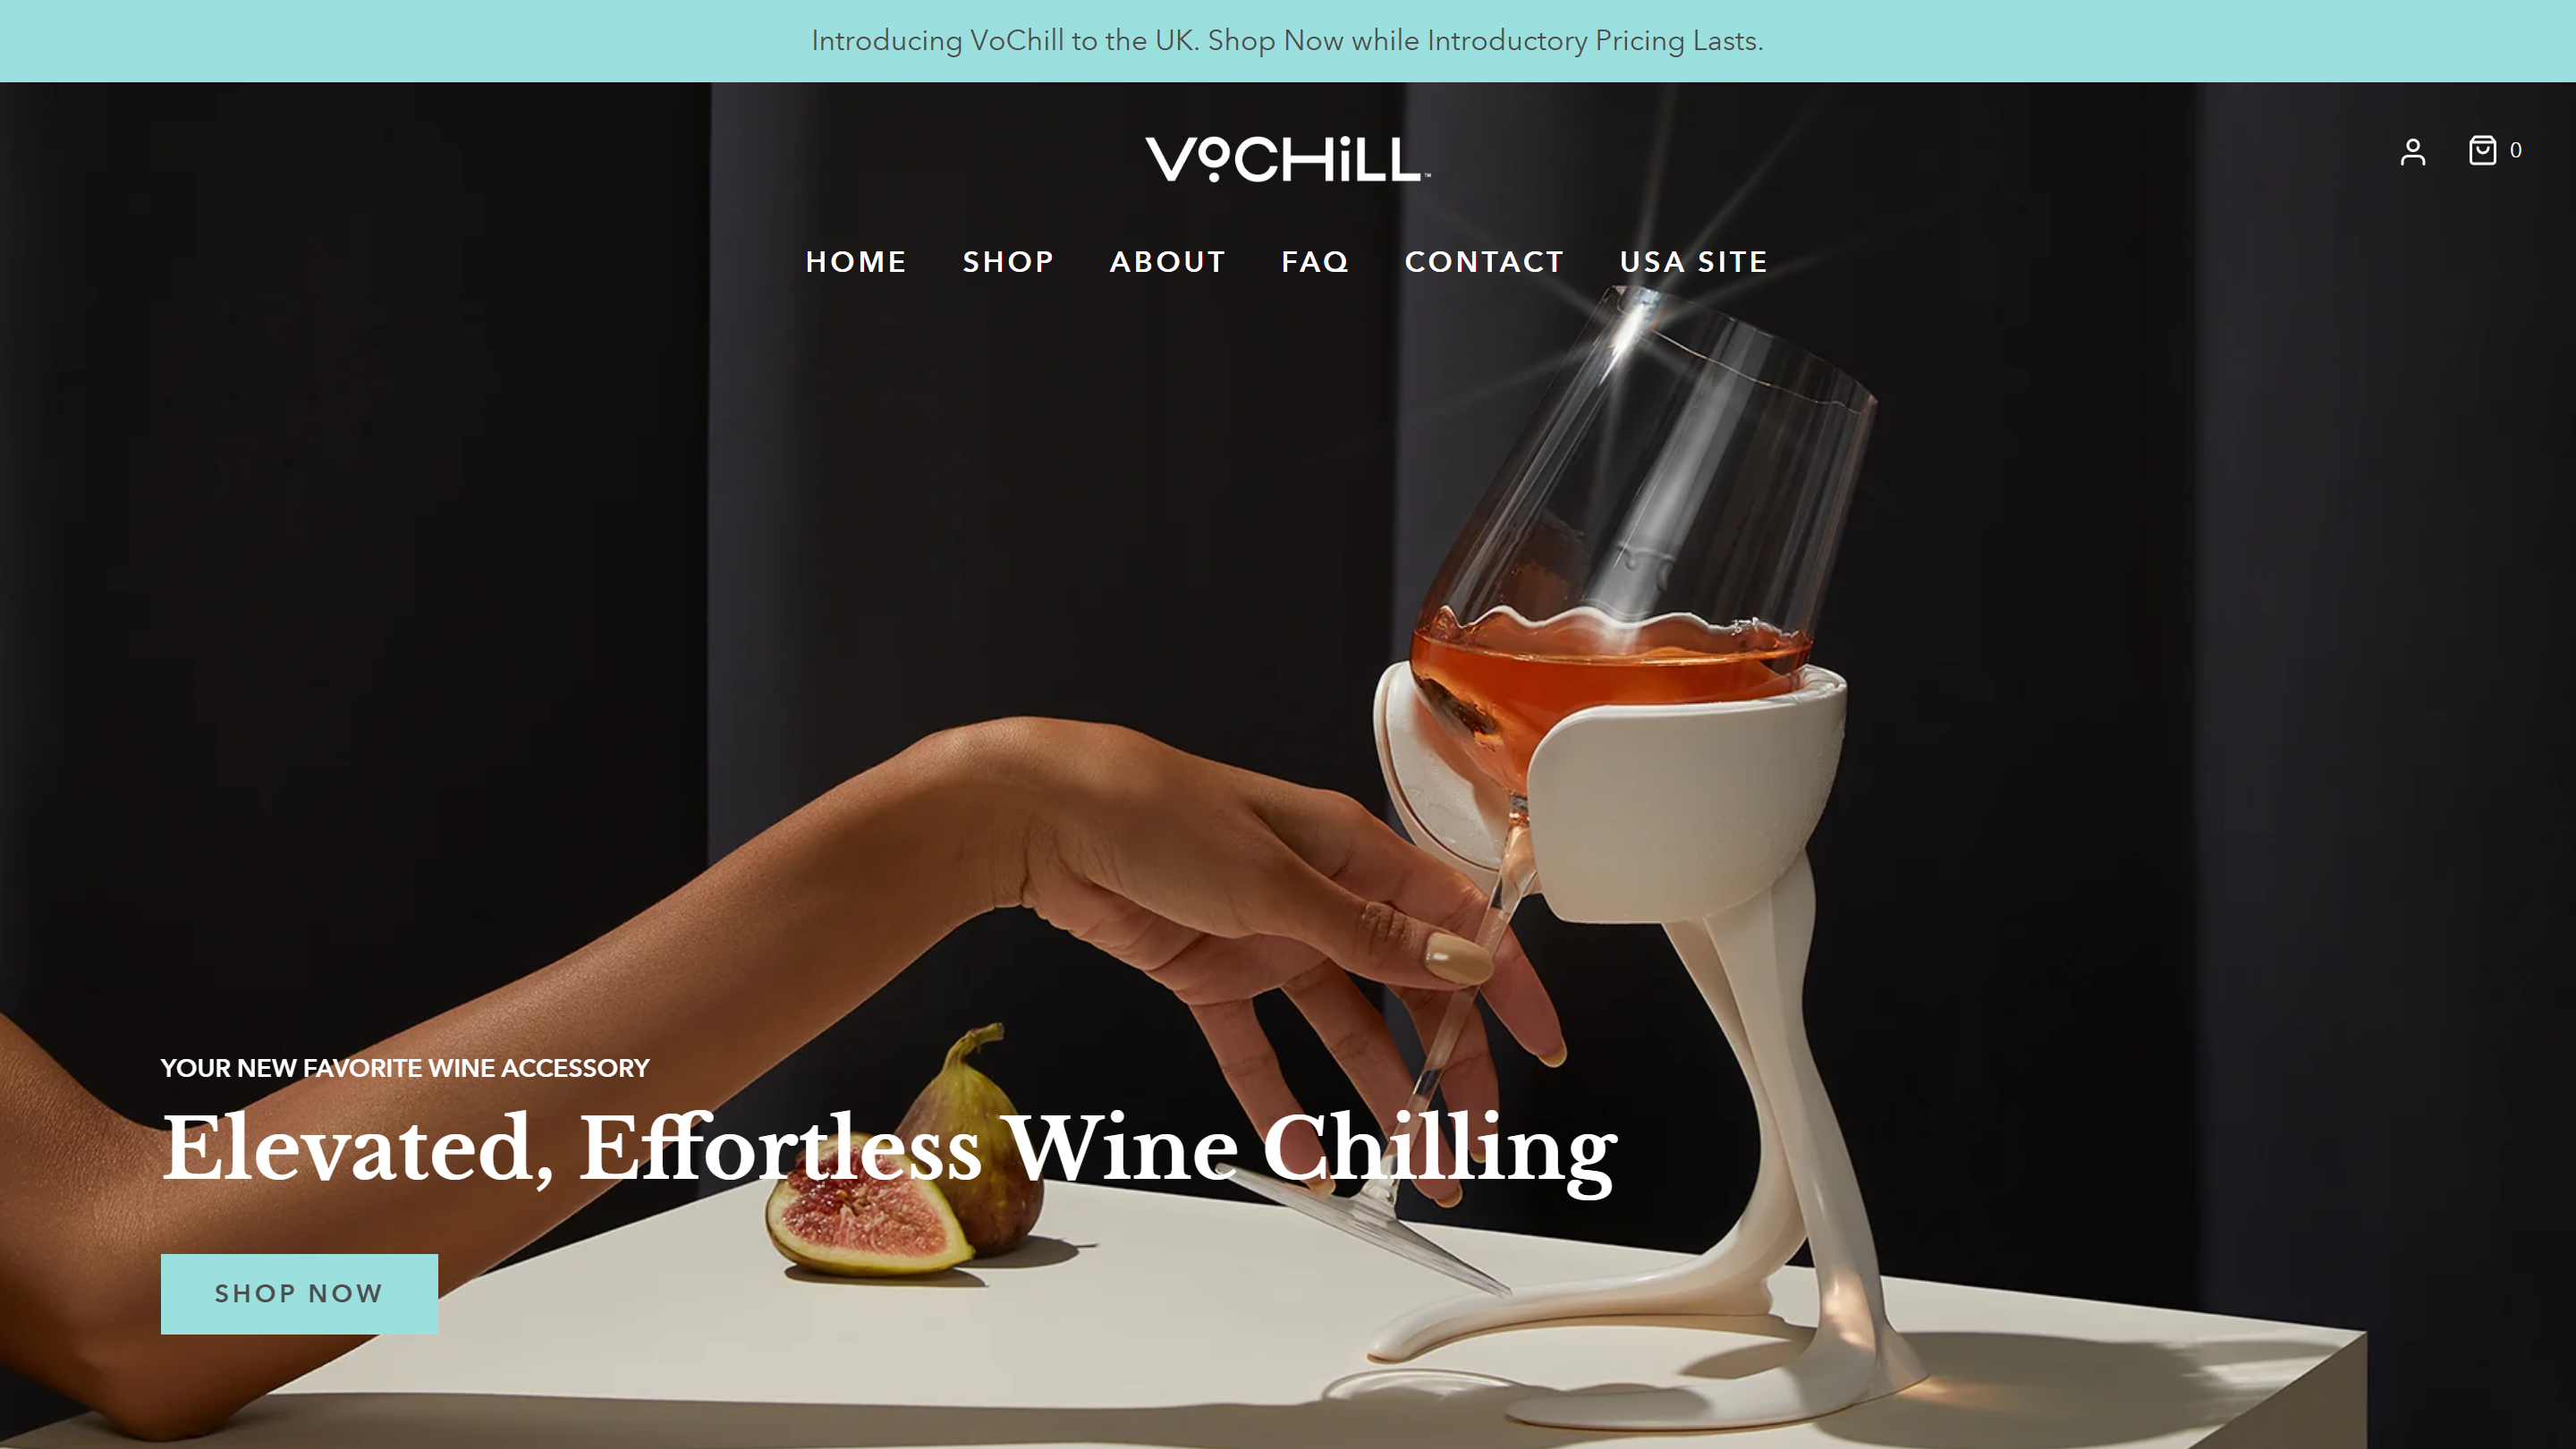Select CONTACT in the navigation

(1484, 262)
